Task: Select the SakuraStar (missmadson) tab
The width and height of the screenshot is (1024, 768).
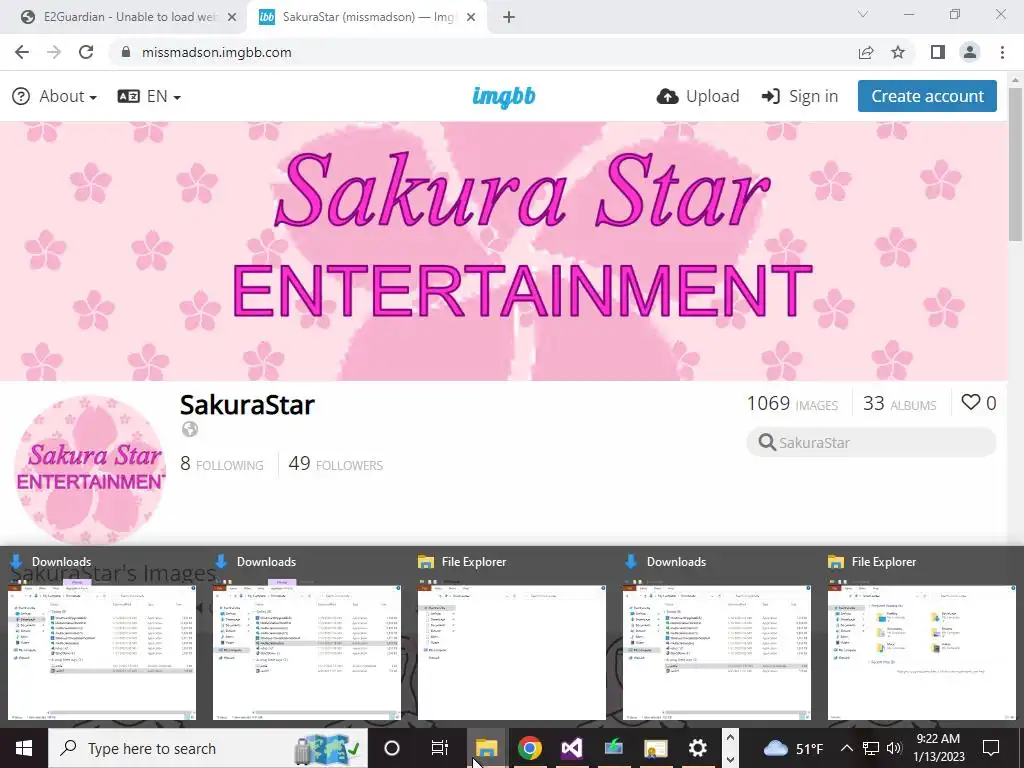Action: (x=366, y=17)
